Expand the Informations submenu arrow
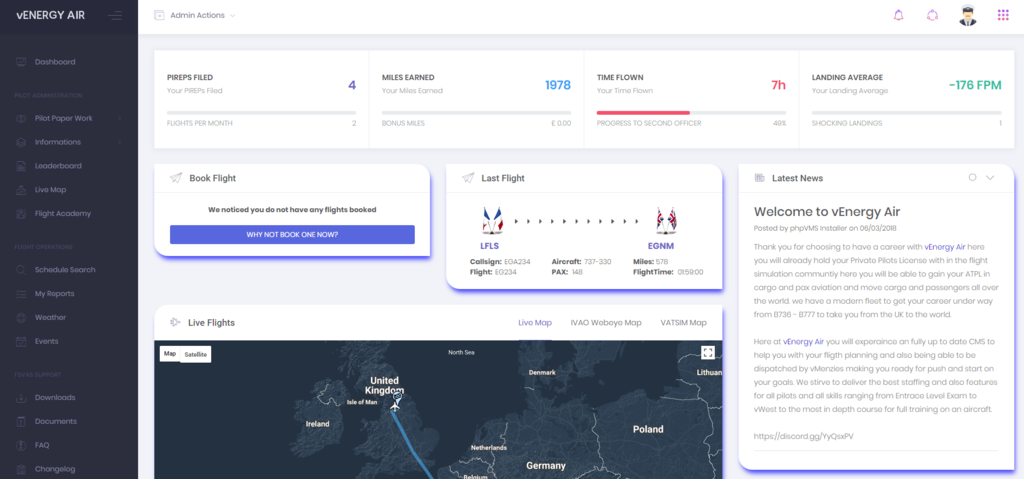Screen dimensions: 1024x479 [120, 142]
